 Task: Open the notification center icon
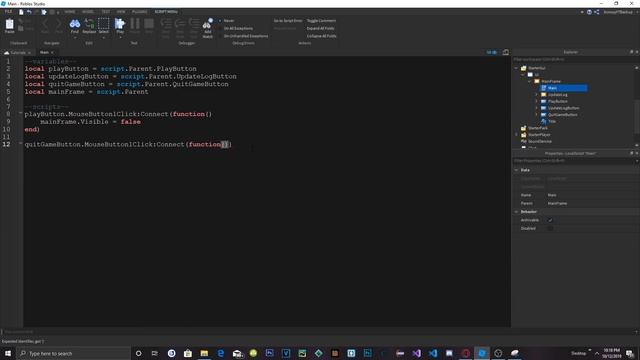(630, 353)
